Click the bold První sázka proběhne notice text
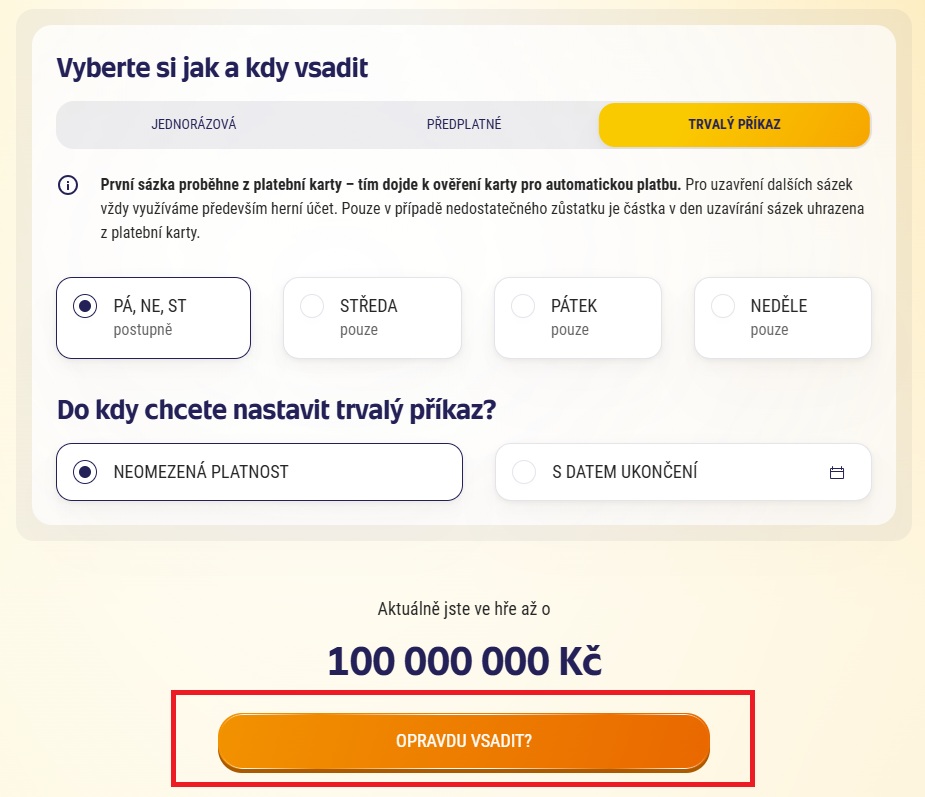This screenshot has height=797, width=925. point(391,185)
